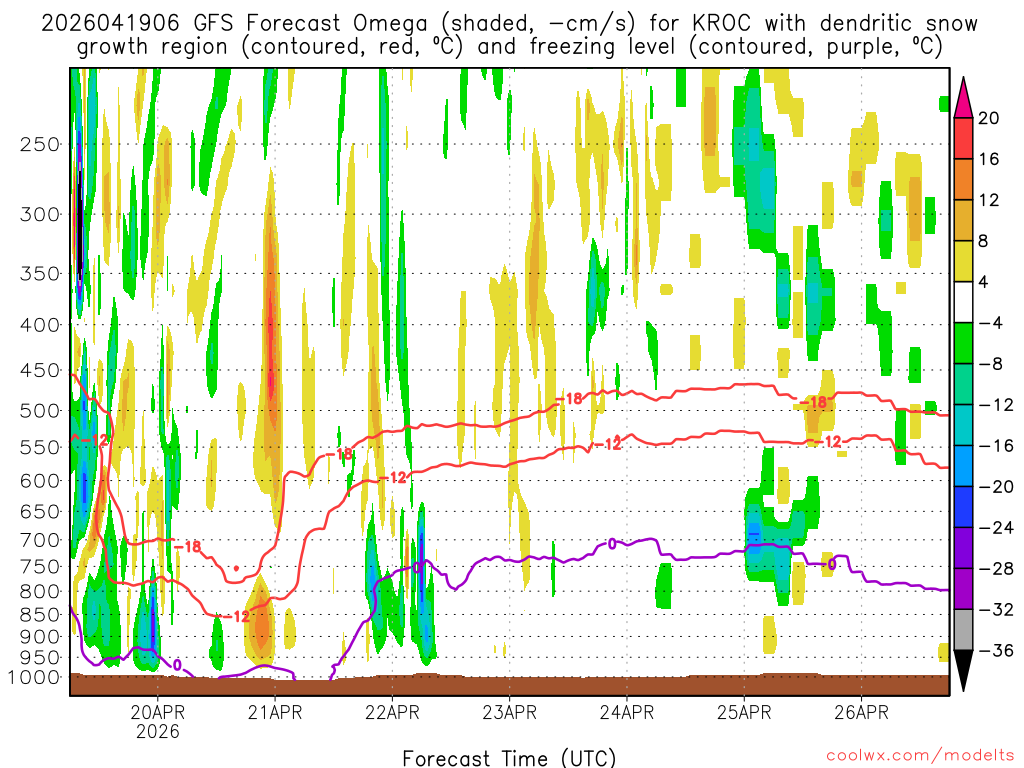Image resolution: width=1024 pixels, height=768 pixels.
Task: Click the gray swatch between -32 and -36
Action: 963,630
